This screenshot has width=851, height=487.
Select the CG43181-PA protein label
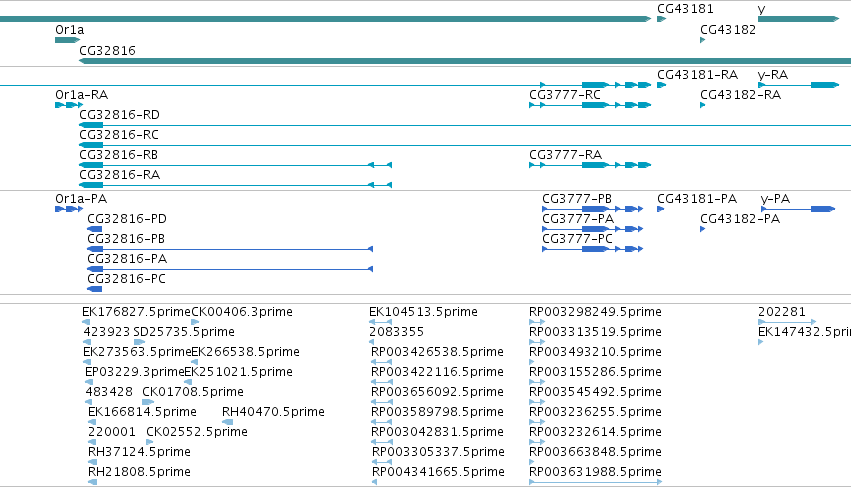pyautogui.click(x=697, y=199)
